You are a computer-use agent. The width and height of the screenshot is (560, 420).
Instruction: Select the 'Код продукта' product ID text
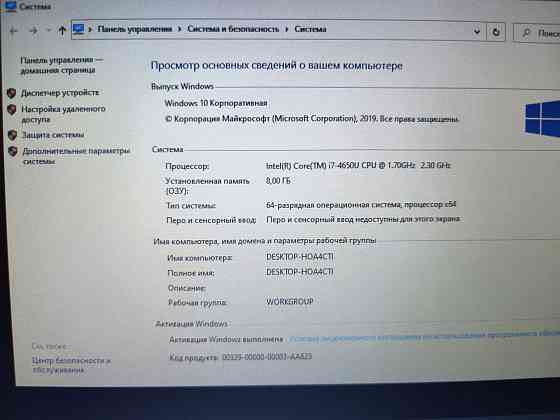(240, 356)
